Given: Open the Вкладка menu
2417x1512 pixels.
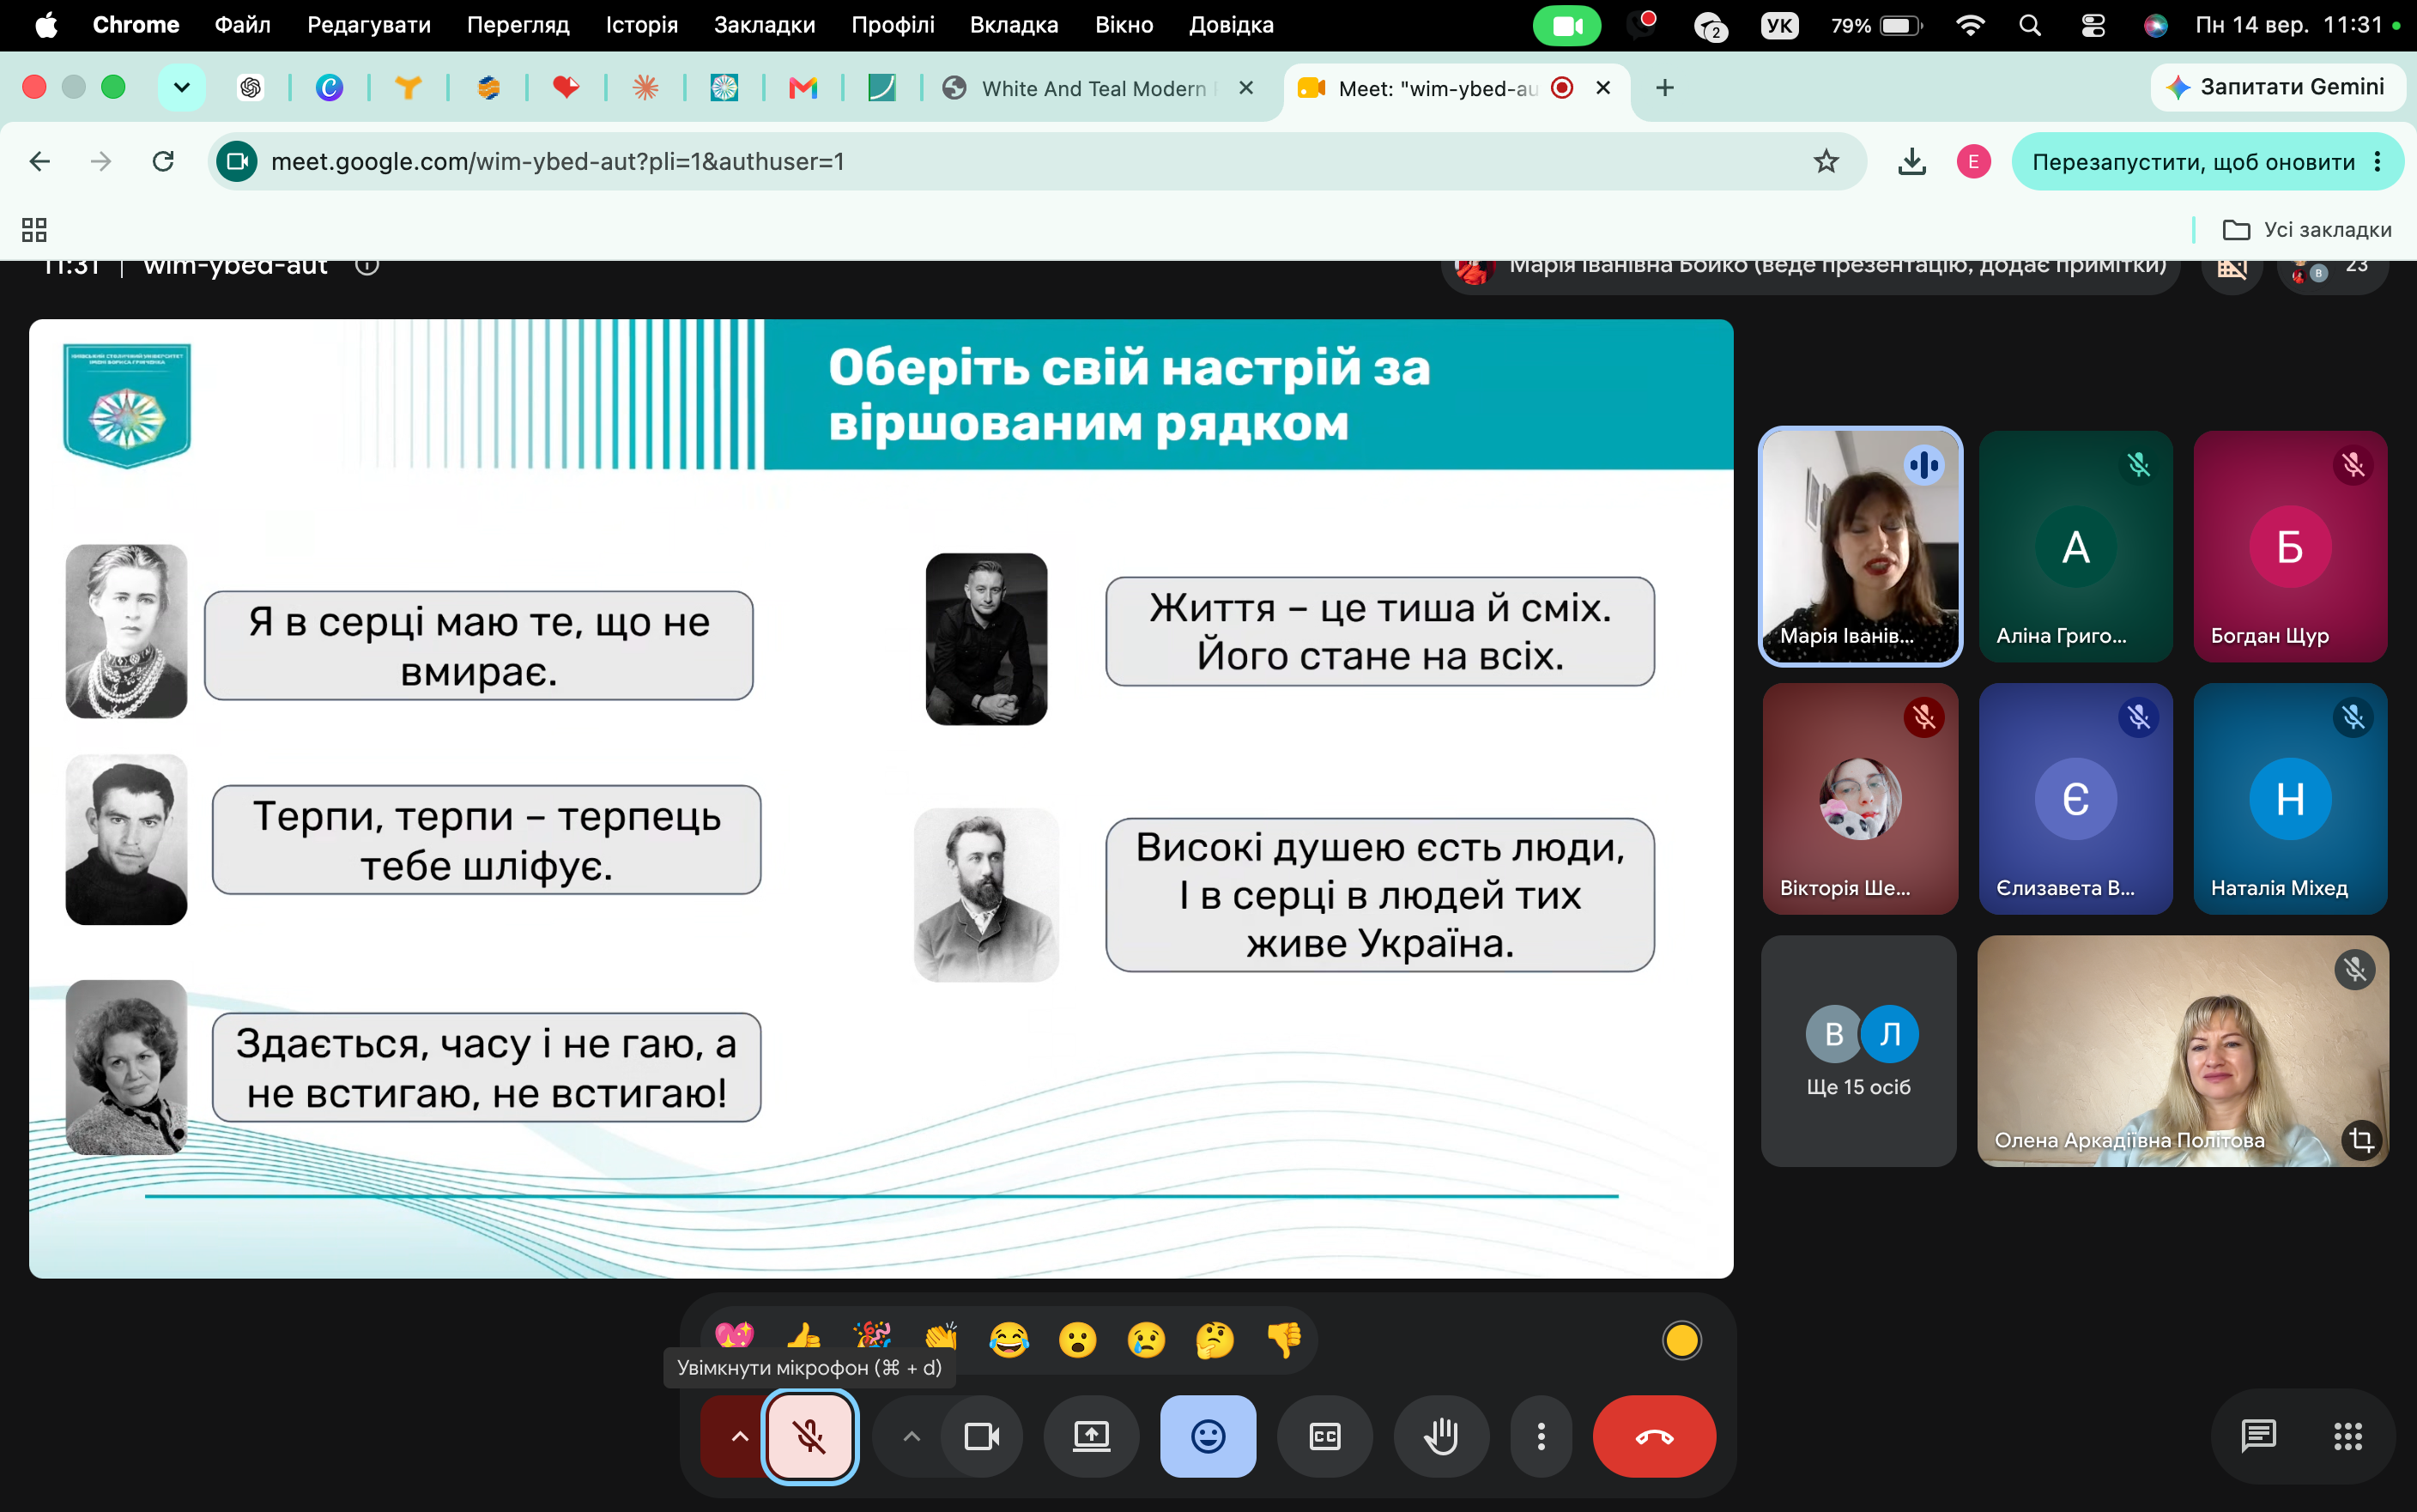Looking at the screenshot, I should tap(1014, 25).
